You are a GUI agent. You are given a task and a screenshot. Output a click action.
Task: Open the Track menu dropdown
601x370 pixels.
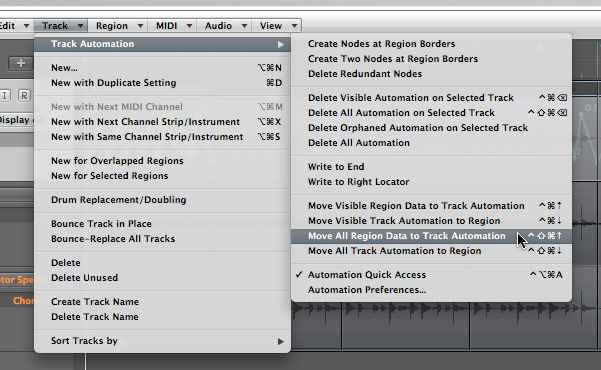(61, 26)
